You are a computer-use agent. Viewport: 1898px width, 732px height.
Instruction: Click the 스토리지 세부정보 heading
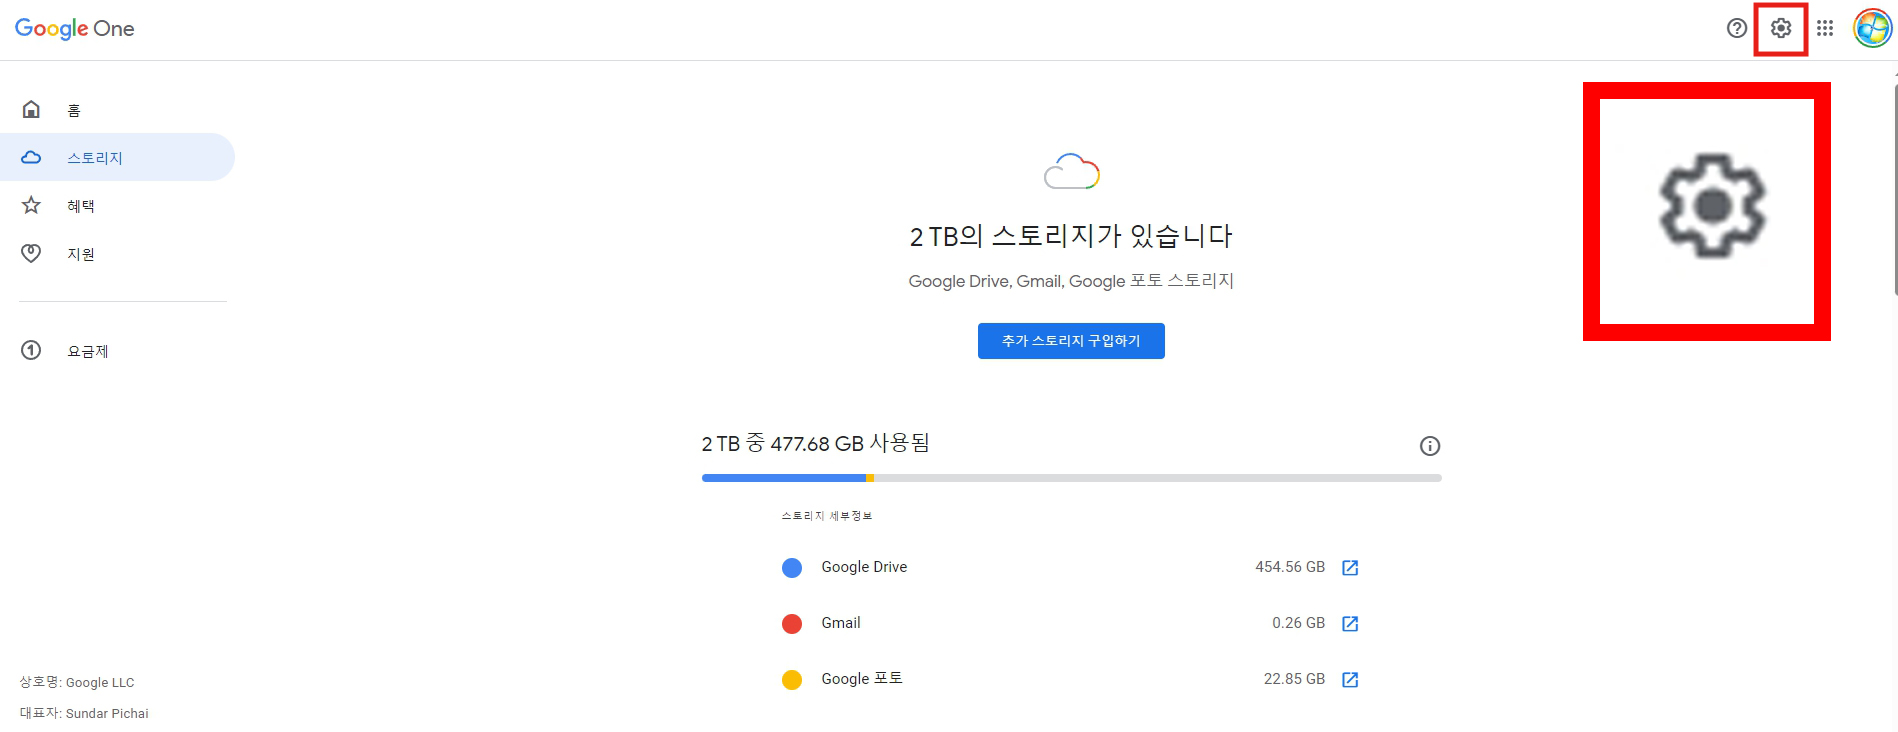tap(827, 516)
